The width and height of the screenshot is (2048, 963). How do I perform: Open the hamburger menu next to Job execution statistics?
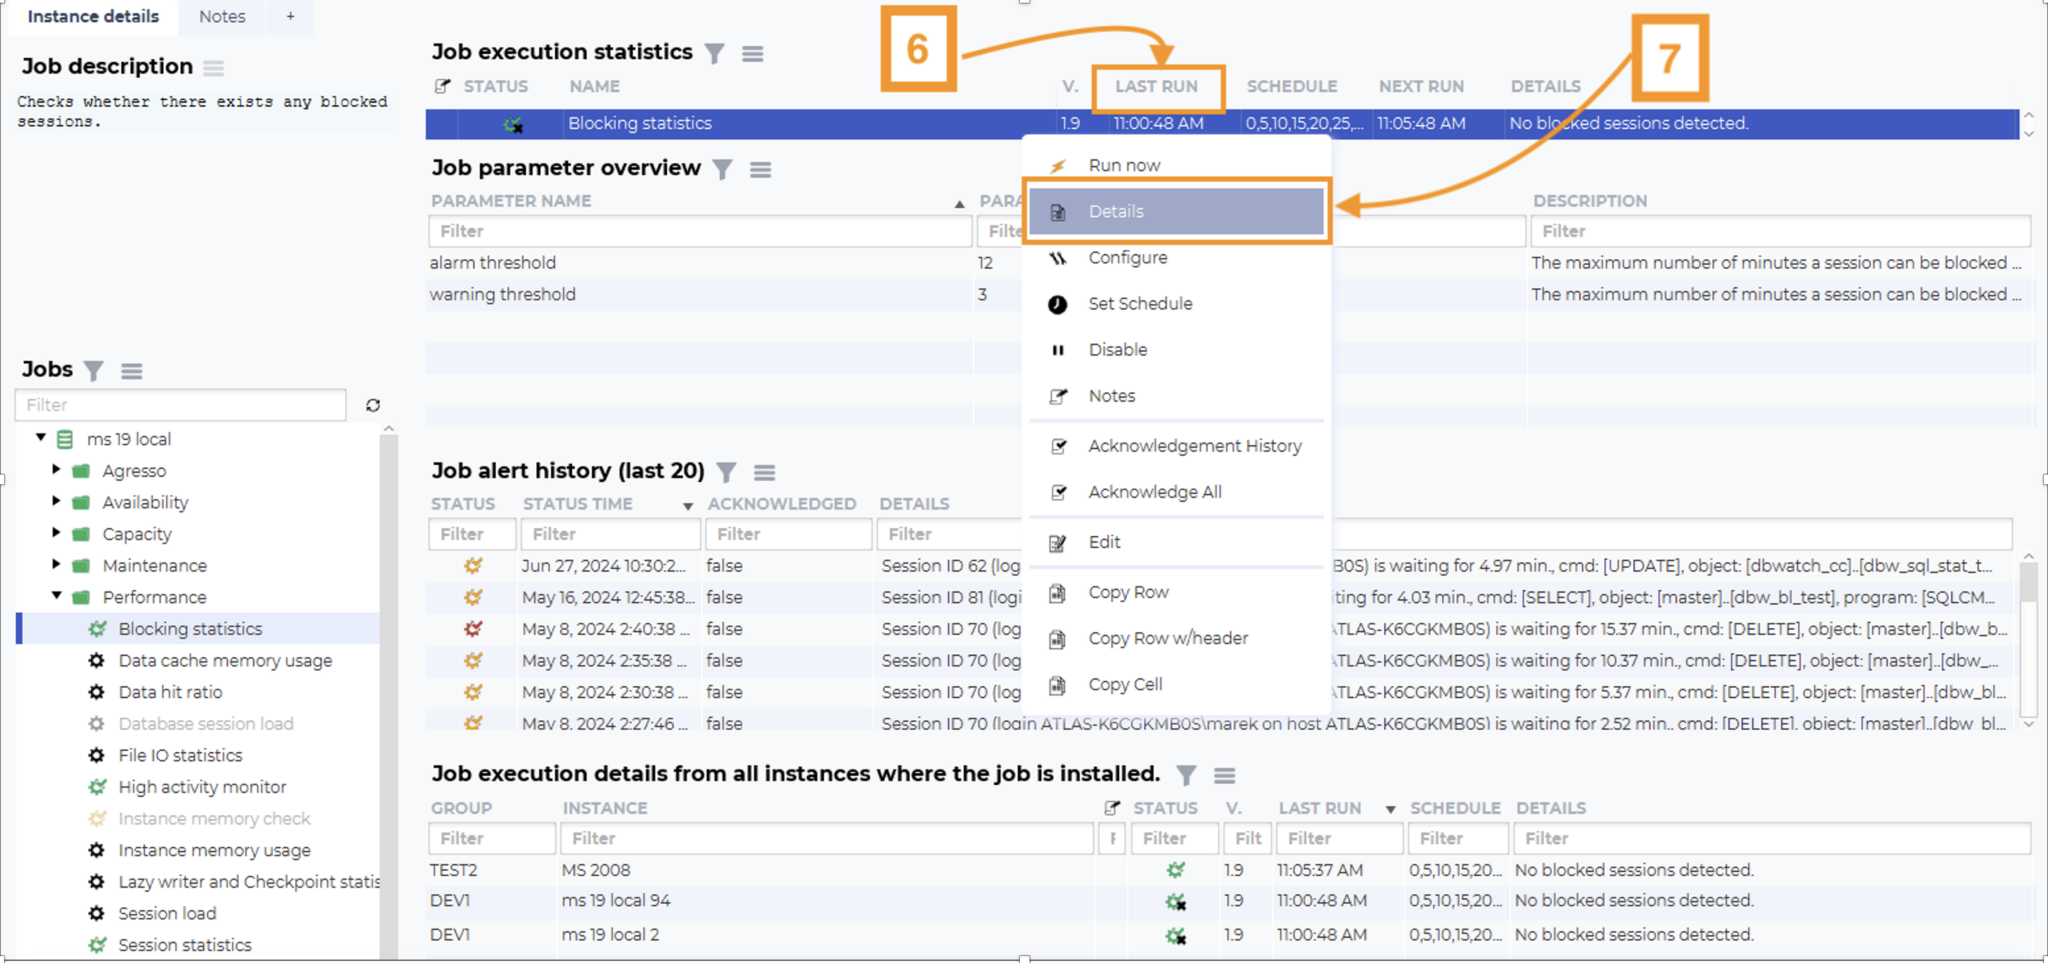click(753, 53)
